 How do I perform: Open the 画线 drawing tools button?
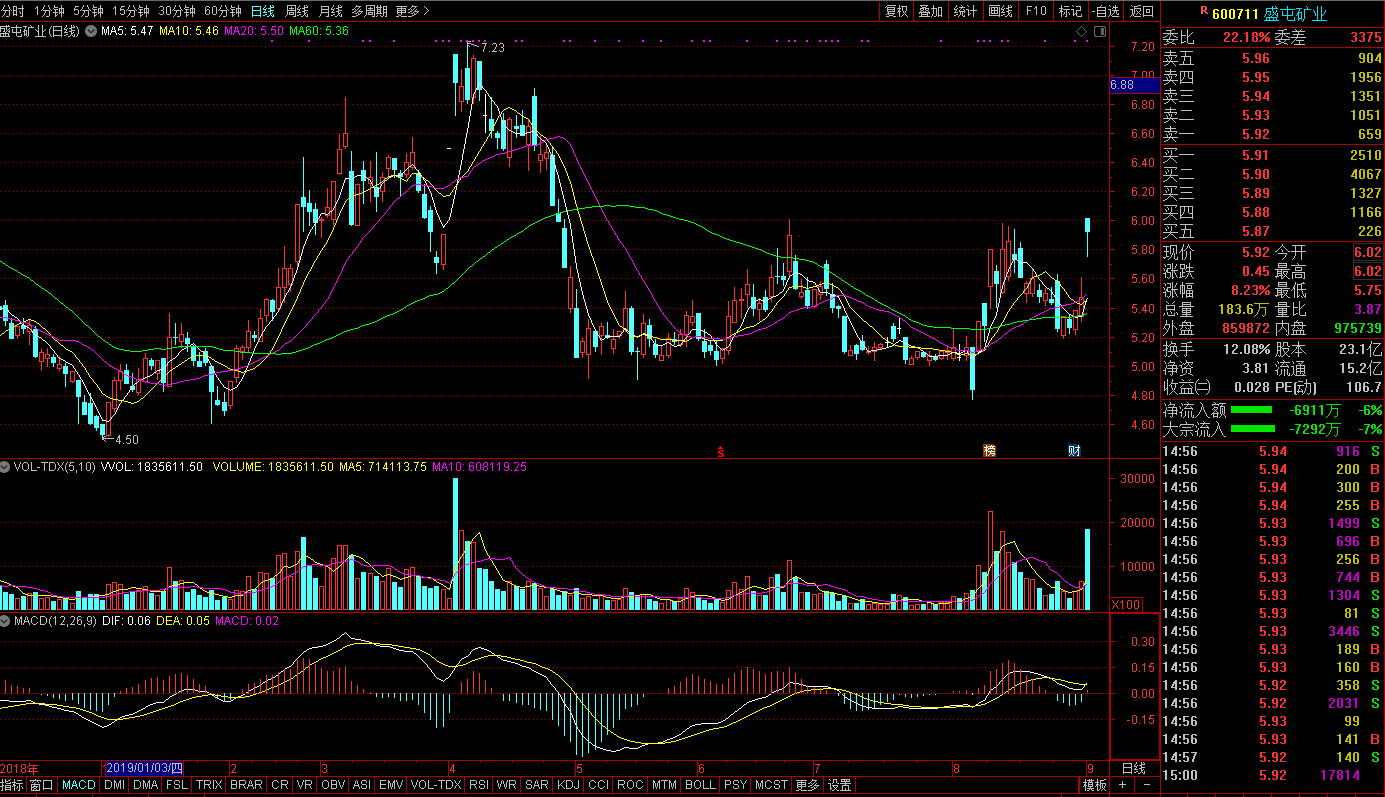pyautogui.click(x=1000, y=11)
